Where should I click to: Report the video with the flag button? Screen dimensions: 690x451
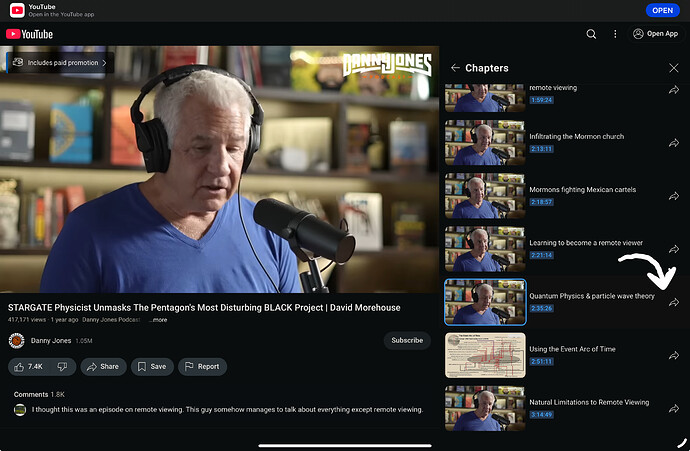202,367
